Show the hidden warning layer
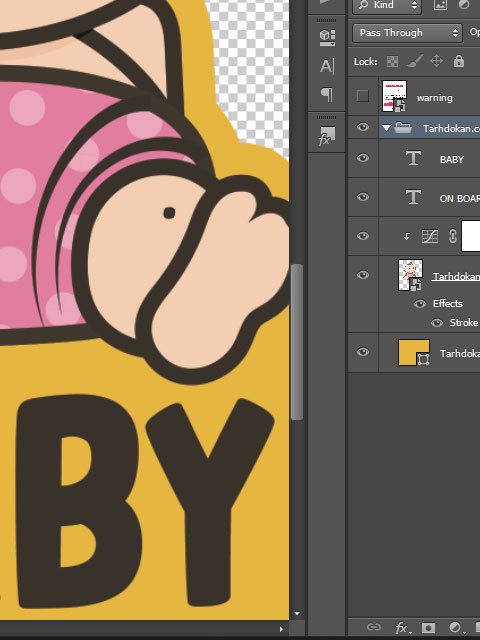Viewport: 480px width, 640px height. tap(362, 96)
